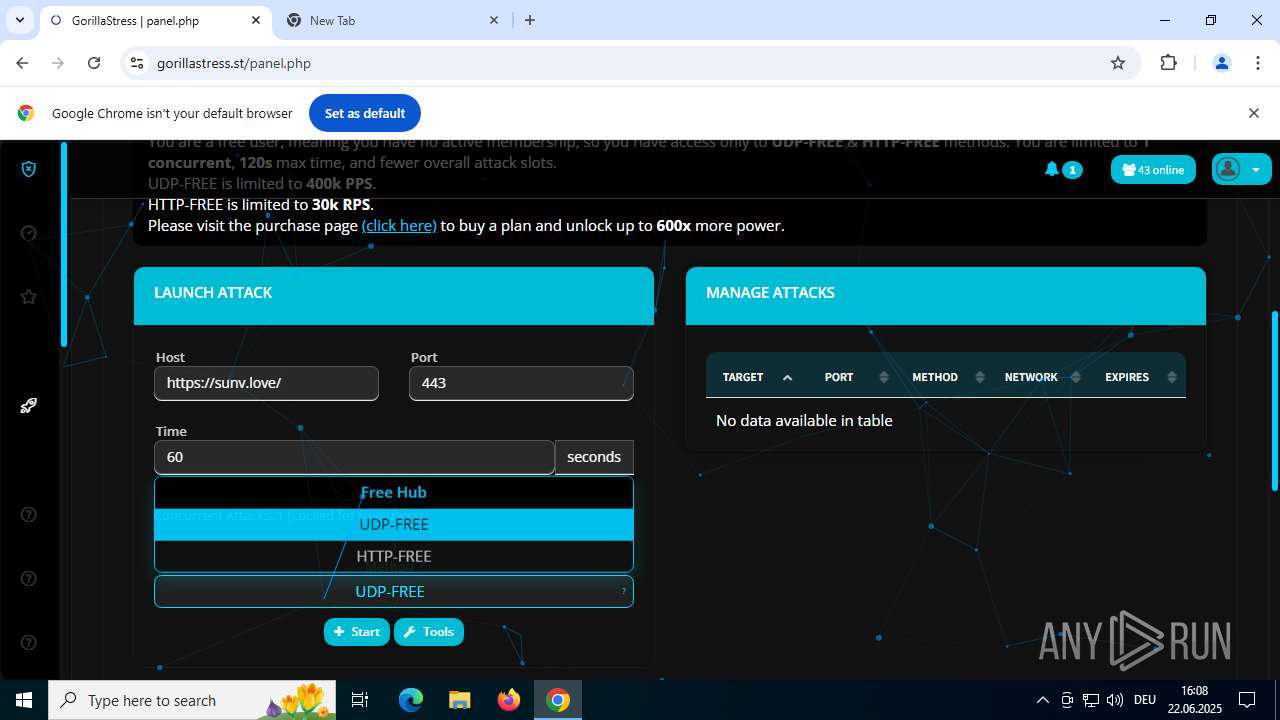Screen dimensions: 1280x720
Task: Open Chrome profile icon
Action: [1221, 63]
